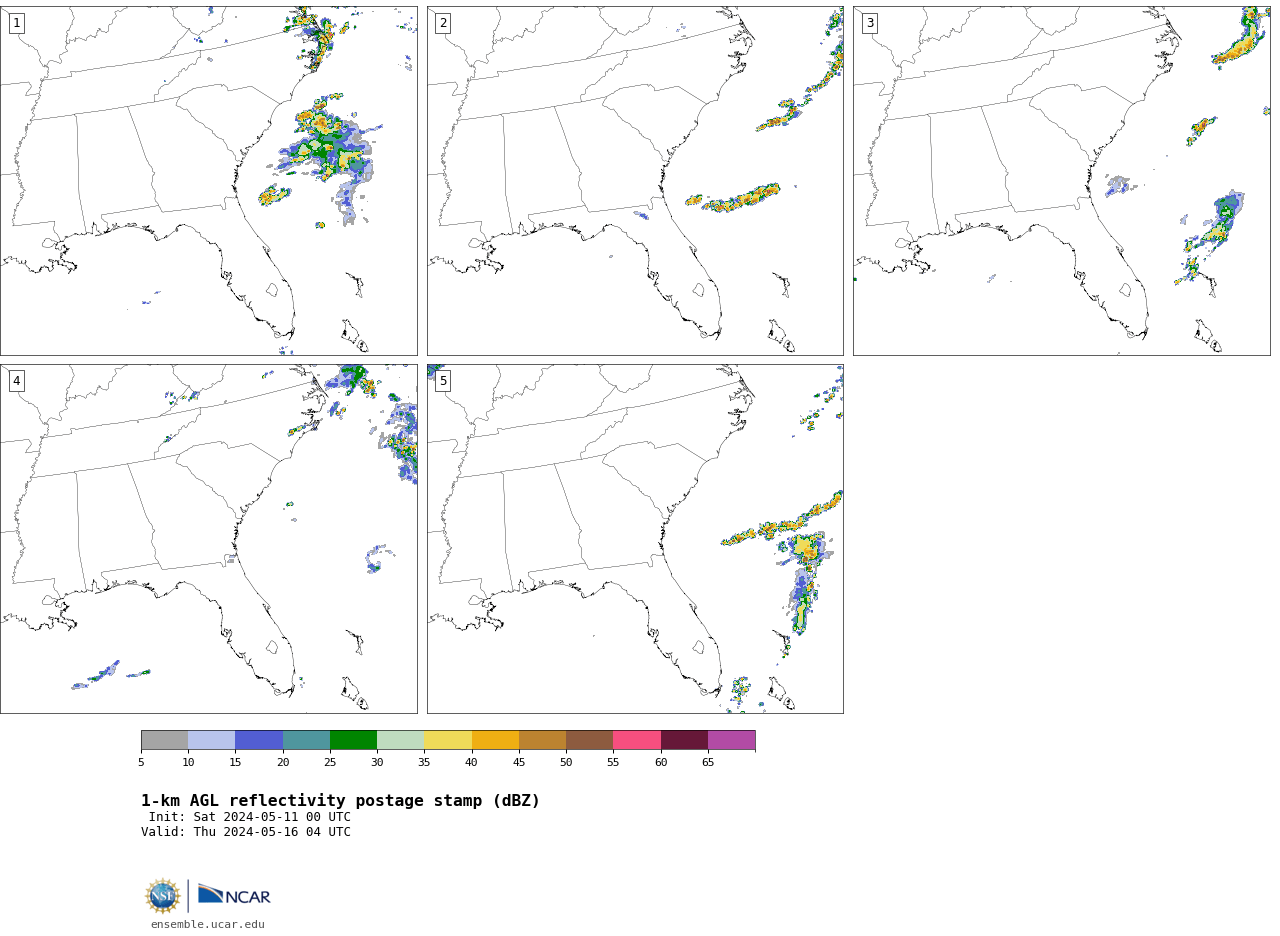
Task: Click the colorbar tick label 50
Action: tap(566, 763)
